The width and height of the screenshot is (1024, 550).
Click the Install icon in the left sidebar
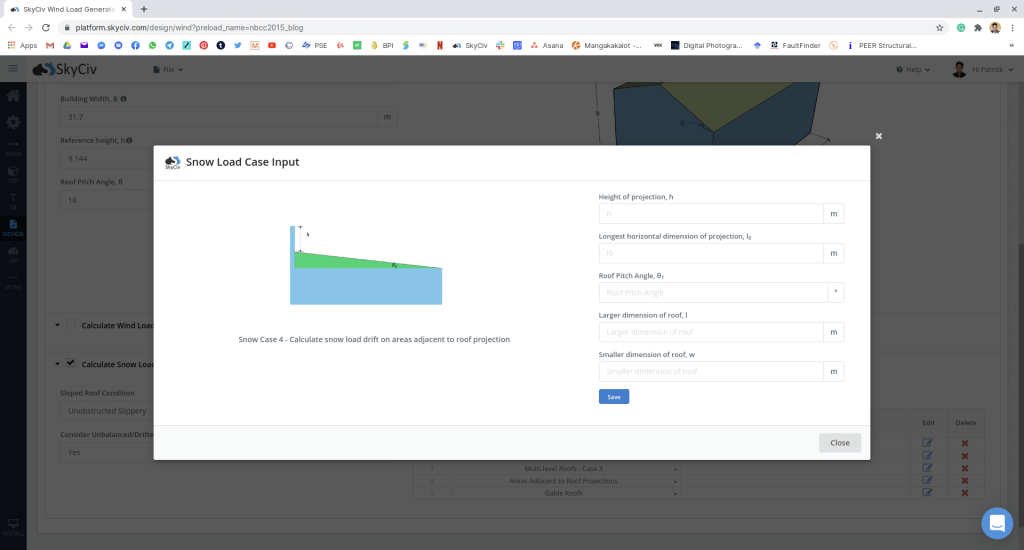click(x=13, y=526)
